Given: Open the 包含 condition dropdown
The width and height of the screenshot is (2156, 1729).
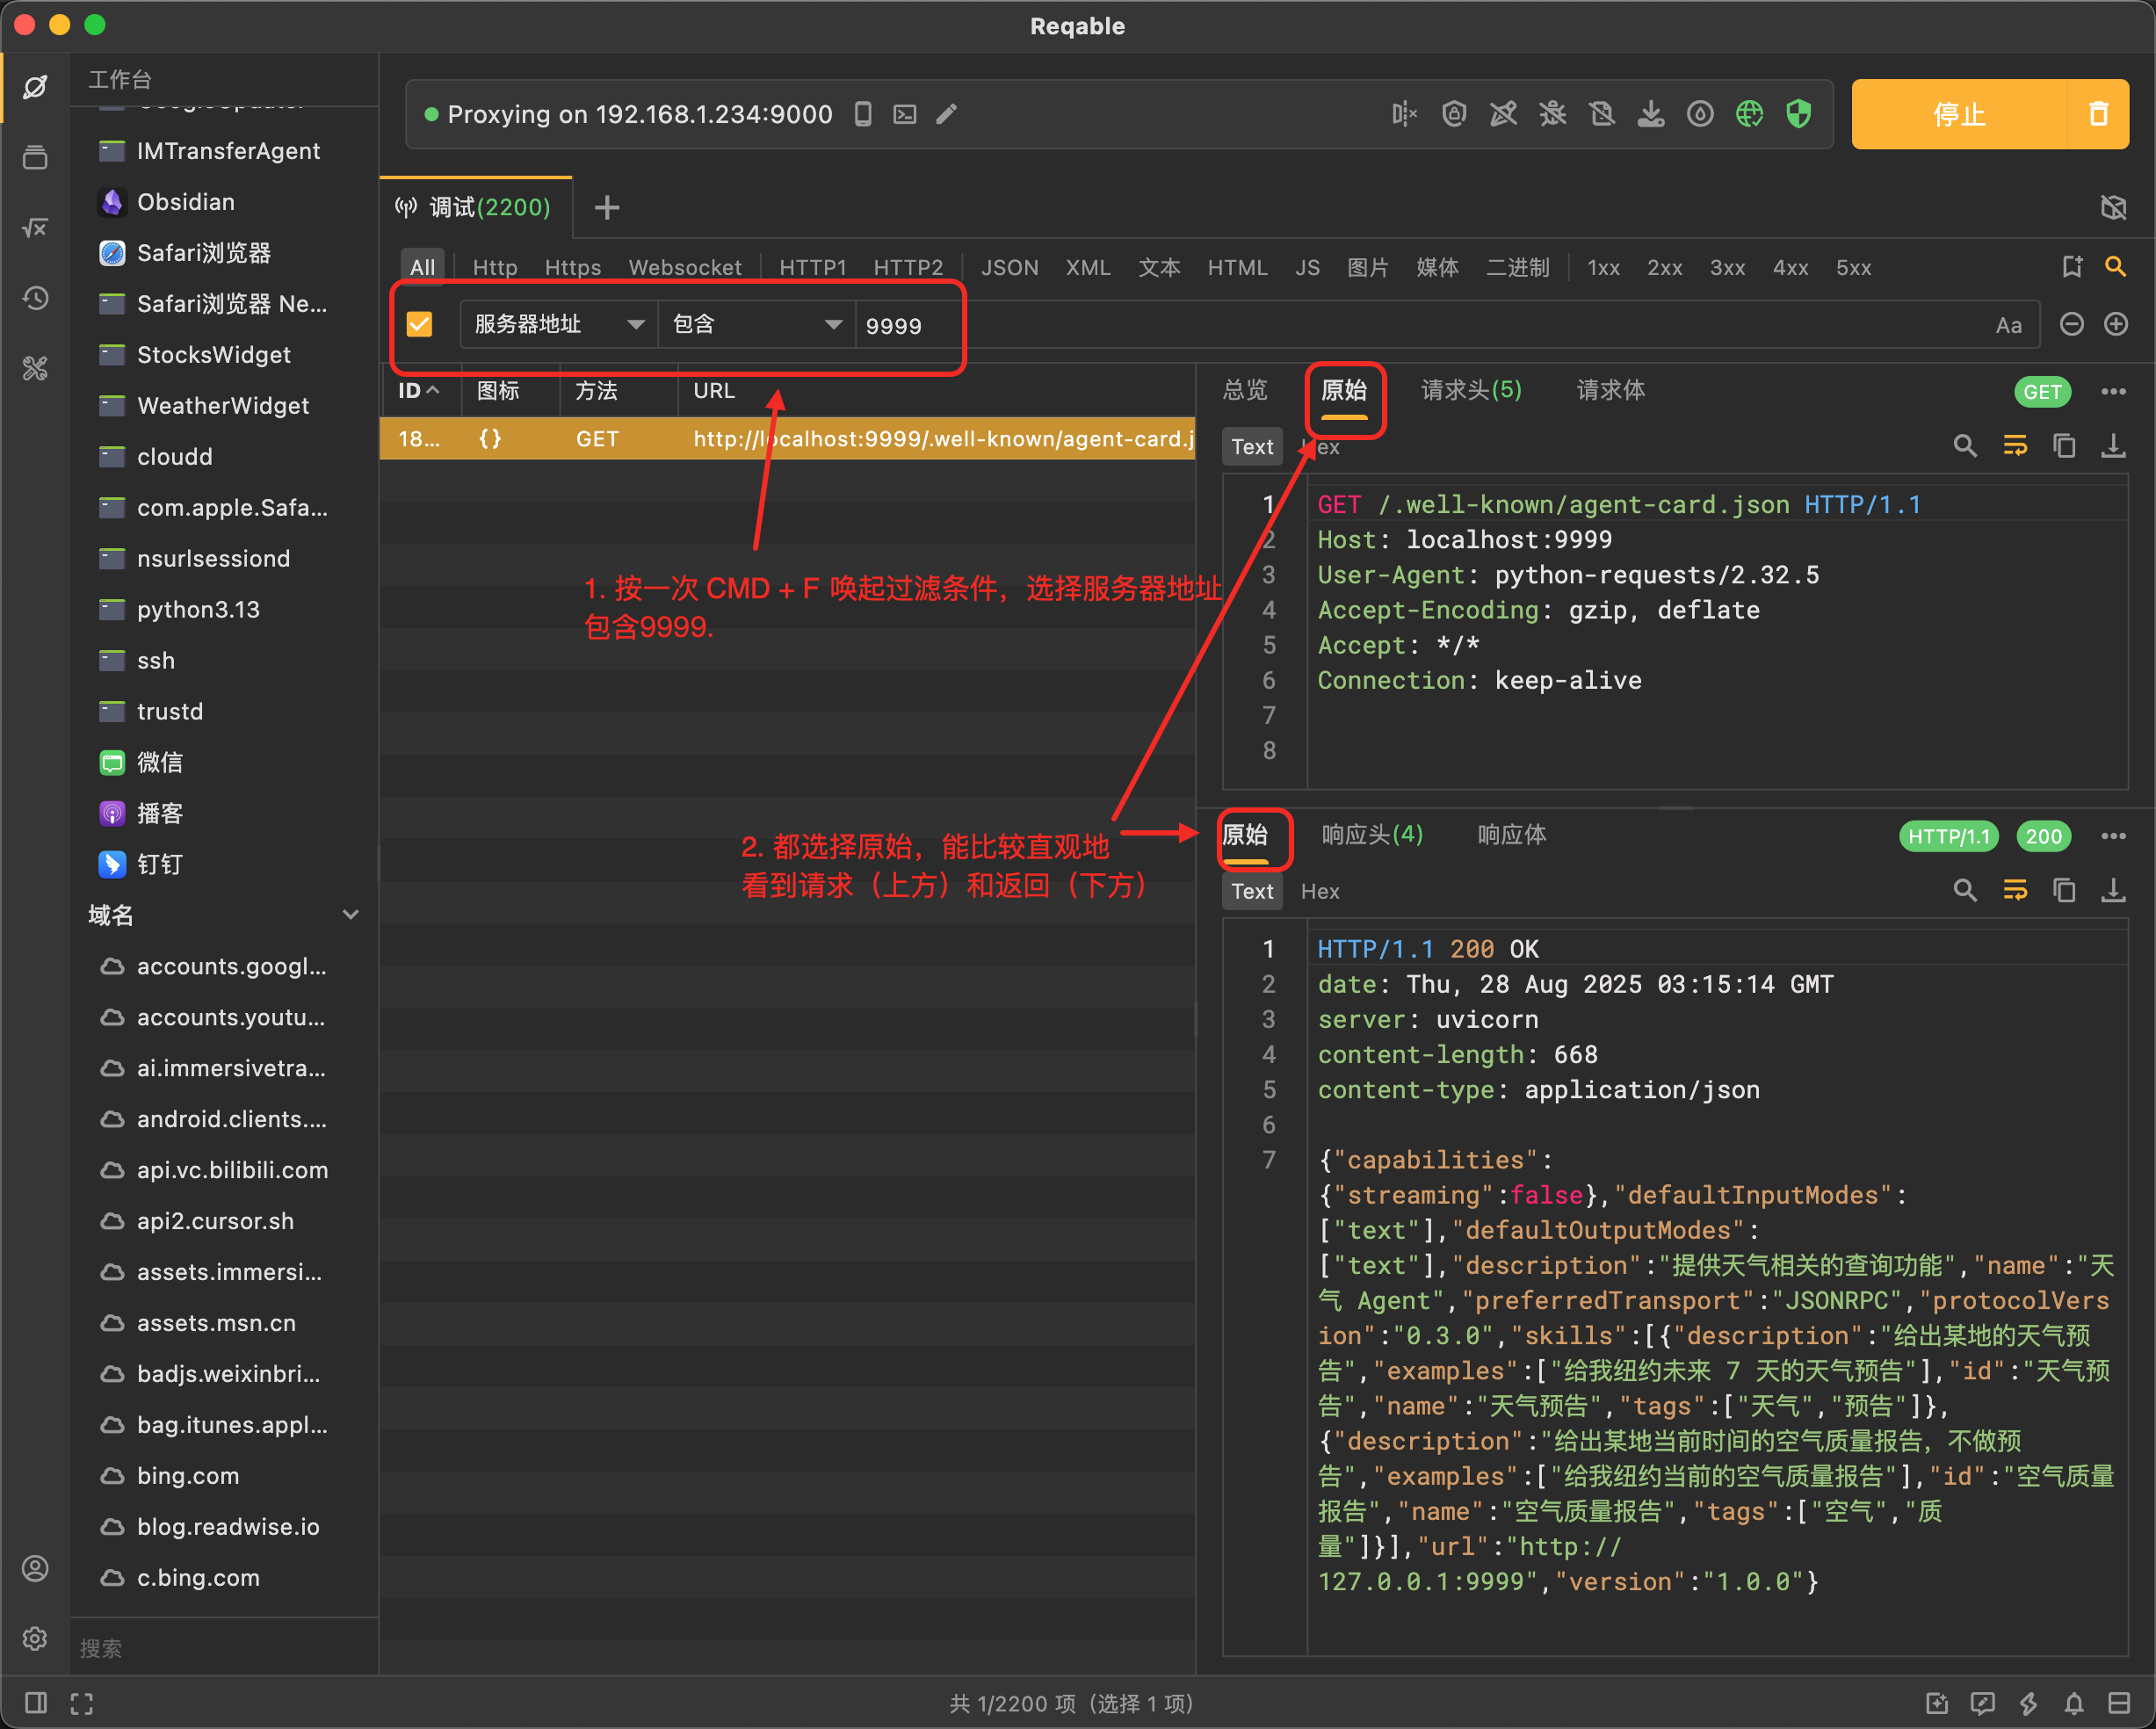Looking at the screenshot, I should coord(756,324).
